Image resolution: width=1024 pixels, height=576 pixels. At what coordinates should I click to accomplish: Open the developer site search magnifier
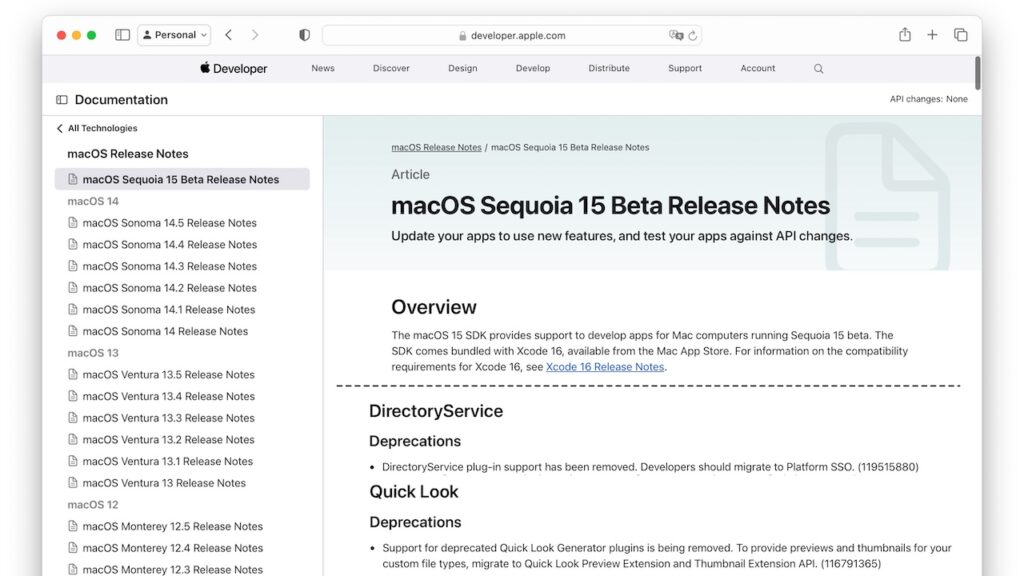(818, 68)
